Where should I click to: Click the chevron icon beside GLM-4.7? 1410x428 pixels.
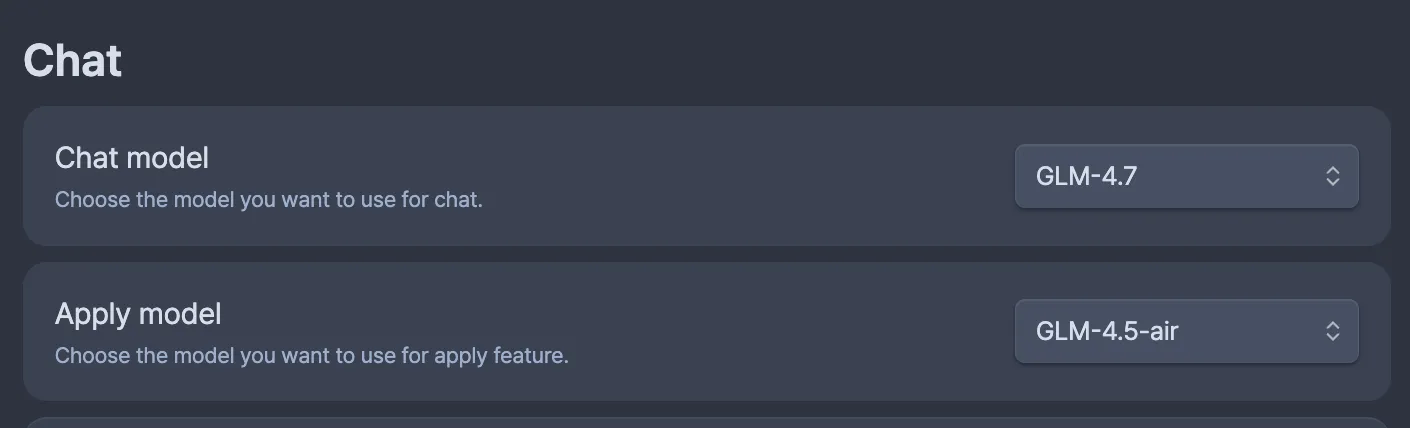pyautogui.click(x=1332, y=177)
